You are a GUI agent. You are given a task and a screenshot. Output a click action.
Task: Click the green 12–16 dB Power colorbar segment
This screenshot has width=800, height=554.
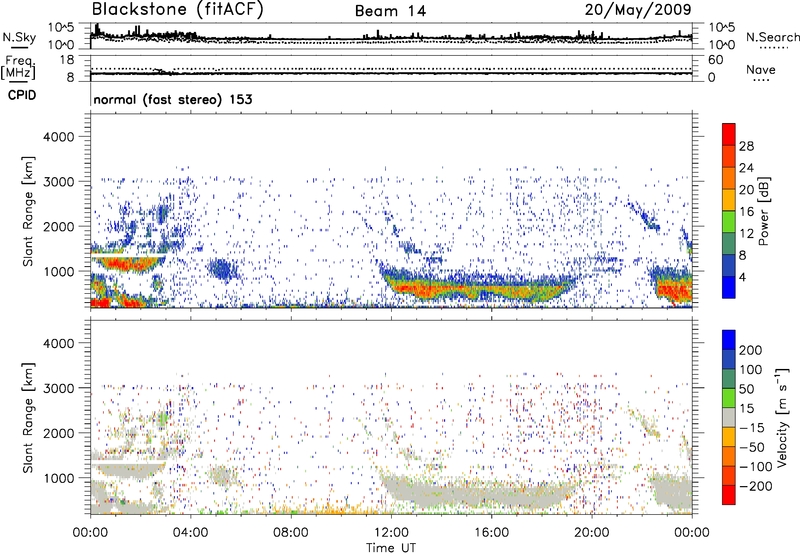[729, 221]
